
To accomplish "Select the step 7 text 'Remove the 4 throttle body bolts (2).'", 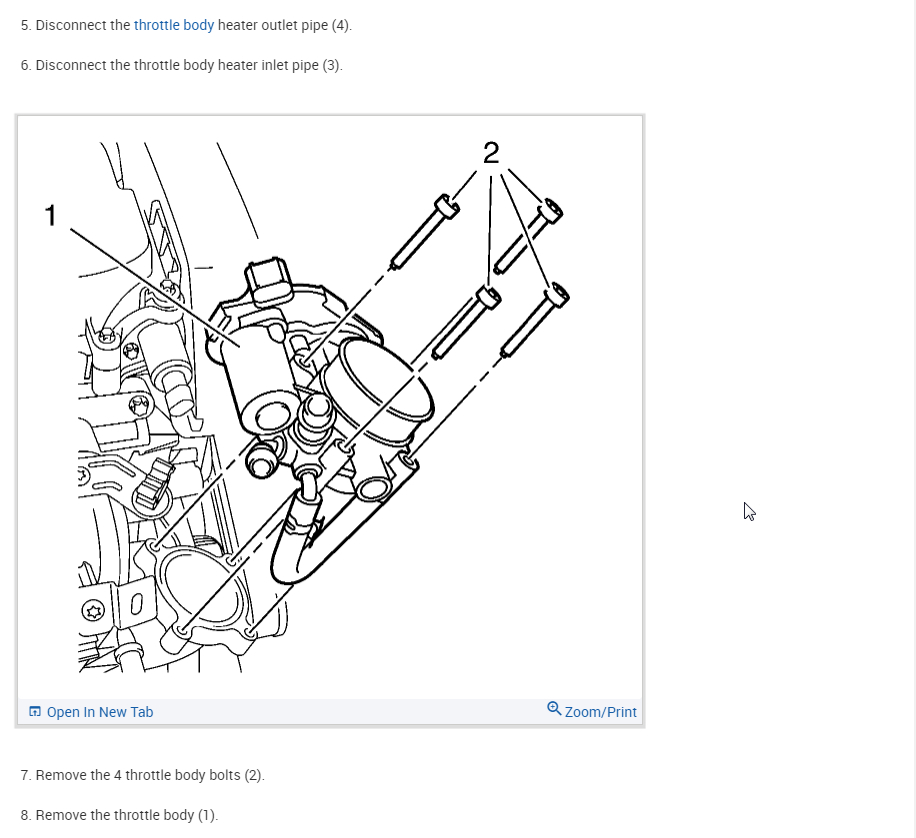I will point(143,775).
